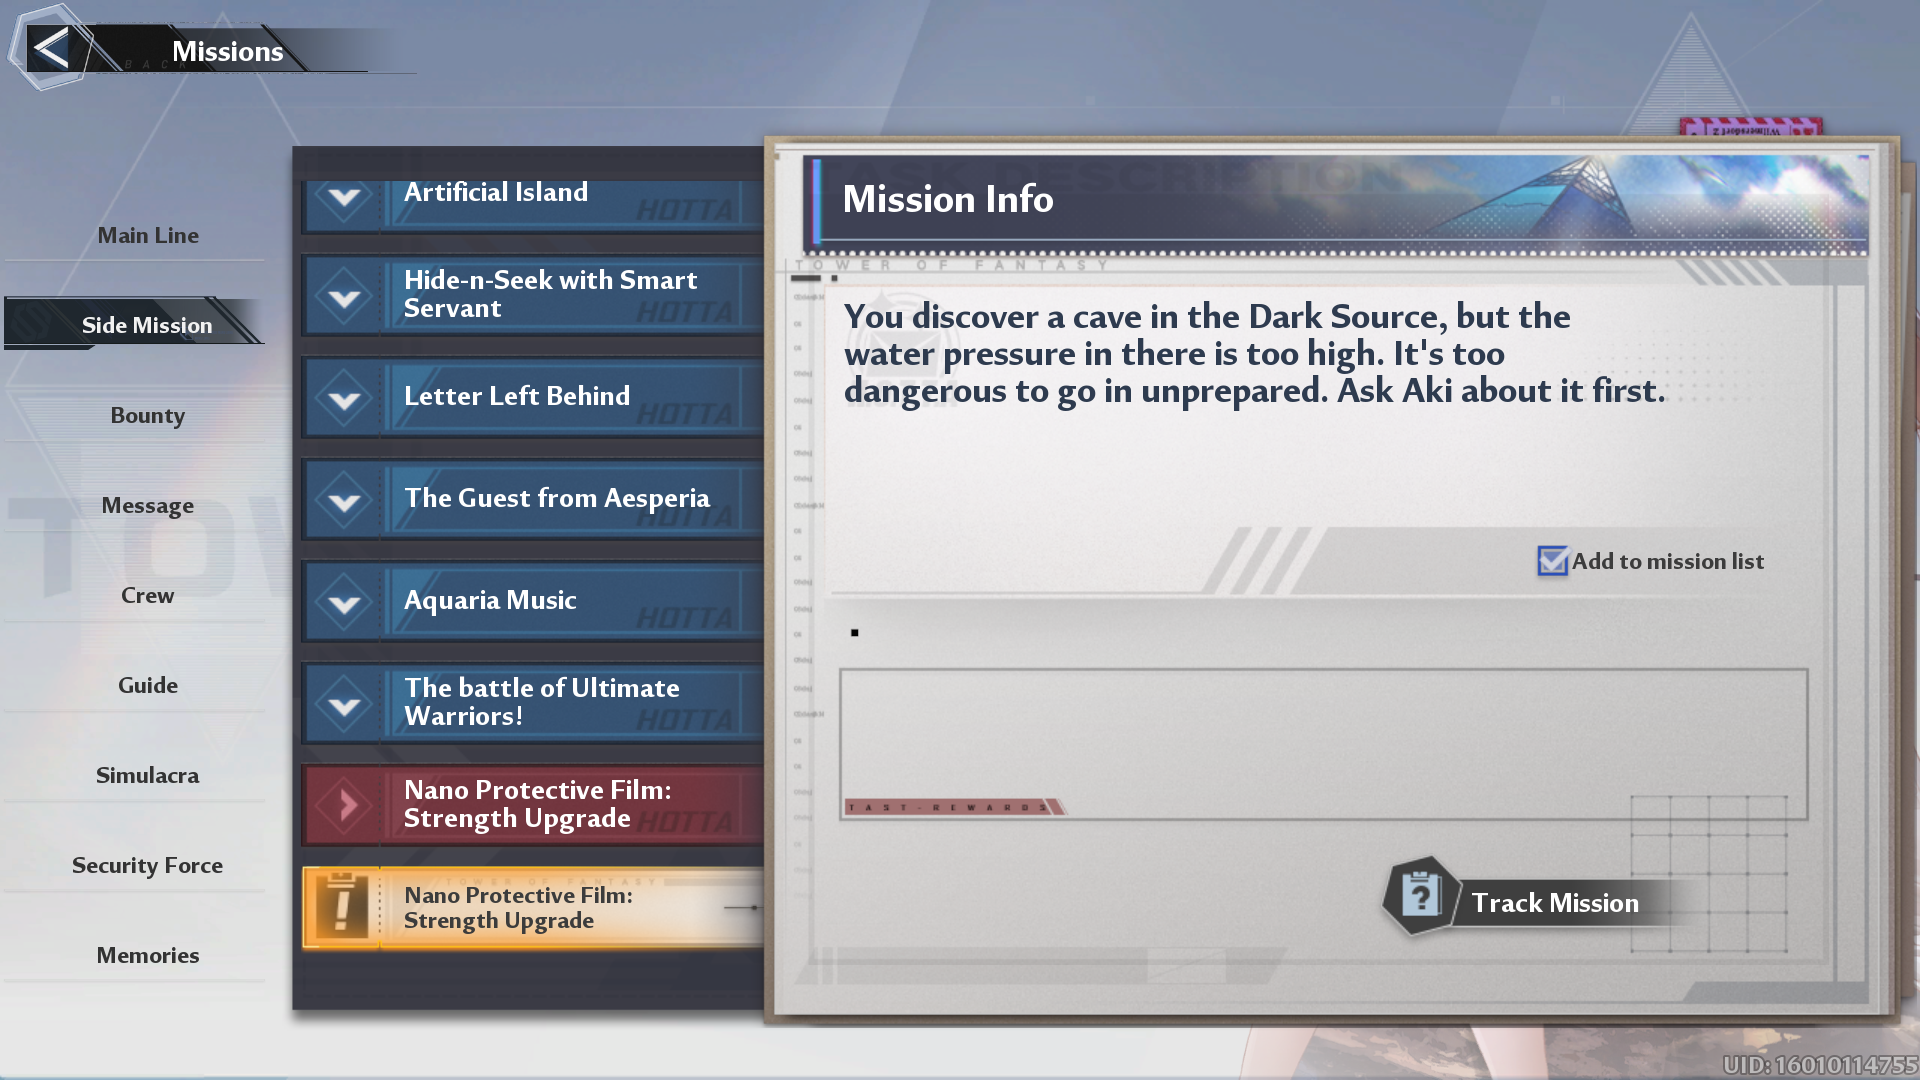Image resolution: width=1920 pixels, height=1080 pixels.
Task: Select Letter Left Behind mission entry
Action: pyautogui.click(x=534, y=396)
